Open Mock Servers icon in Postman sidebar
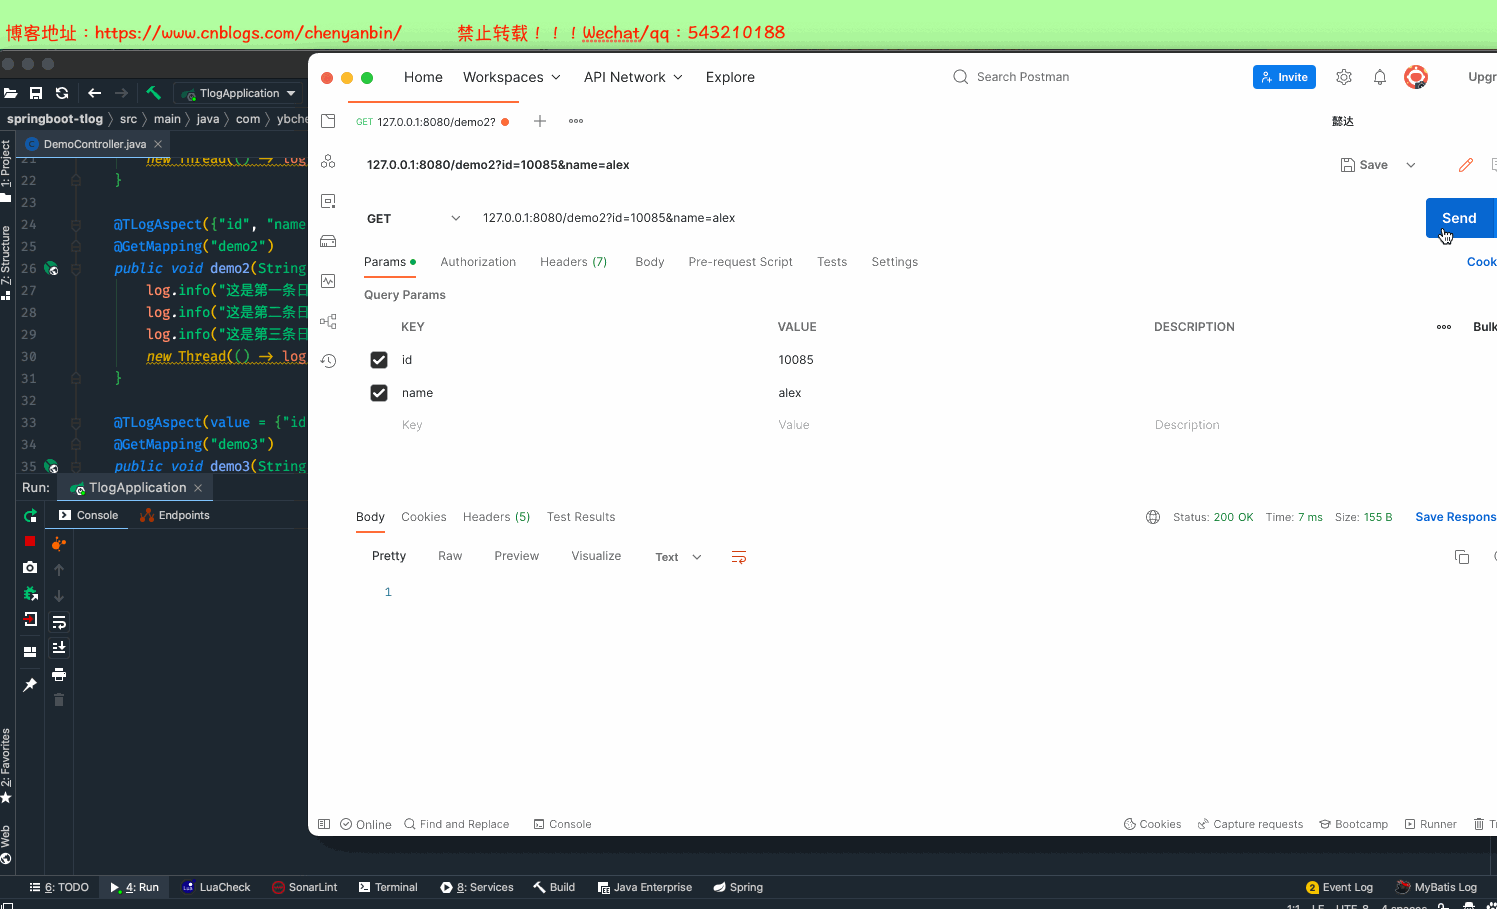This screenshot has height=909, width=1497. (x=328, y=241)
